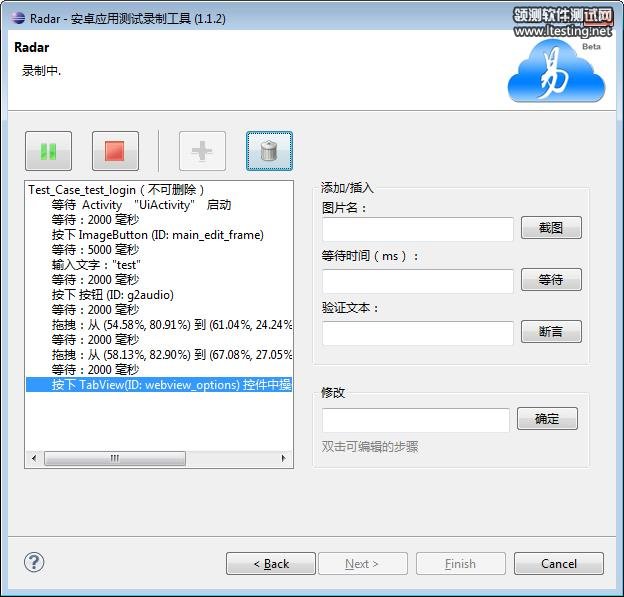
Task: Click the Back button
Action: click(270, 564)
